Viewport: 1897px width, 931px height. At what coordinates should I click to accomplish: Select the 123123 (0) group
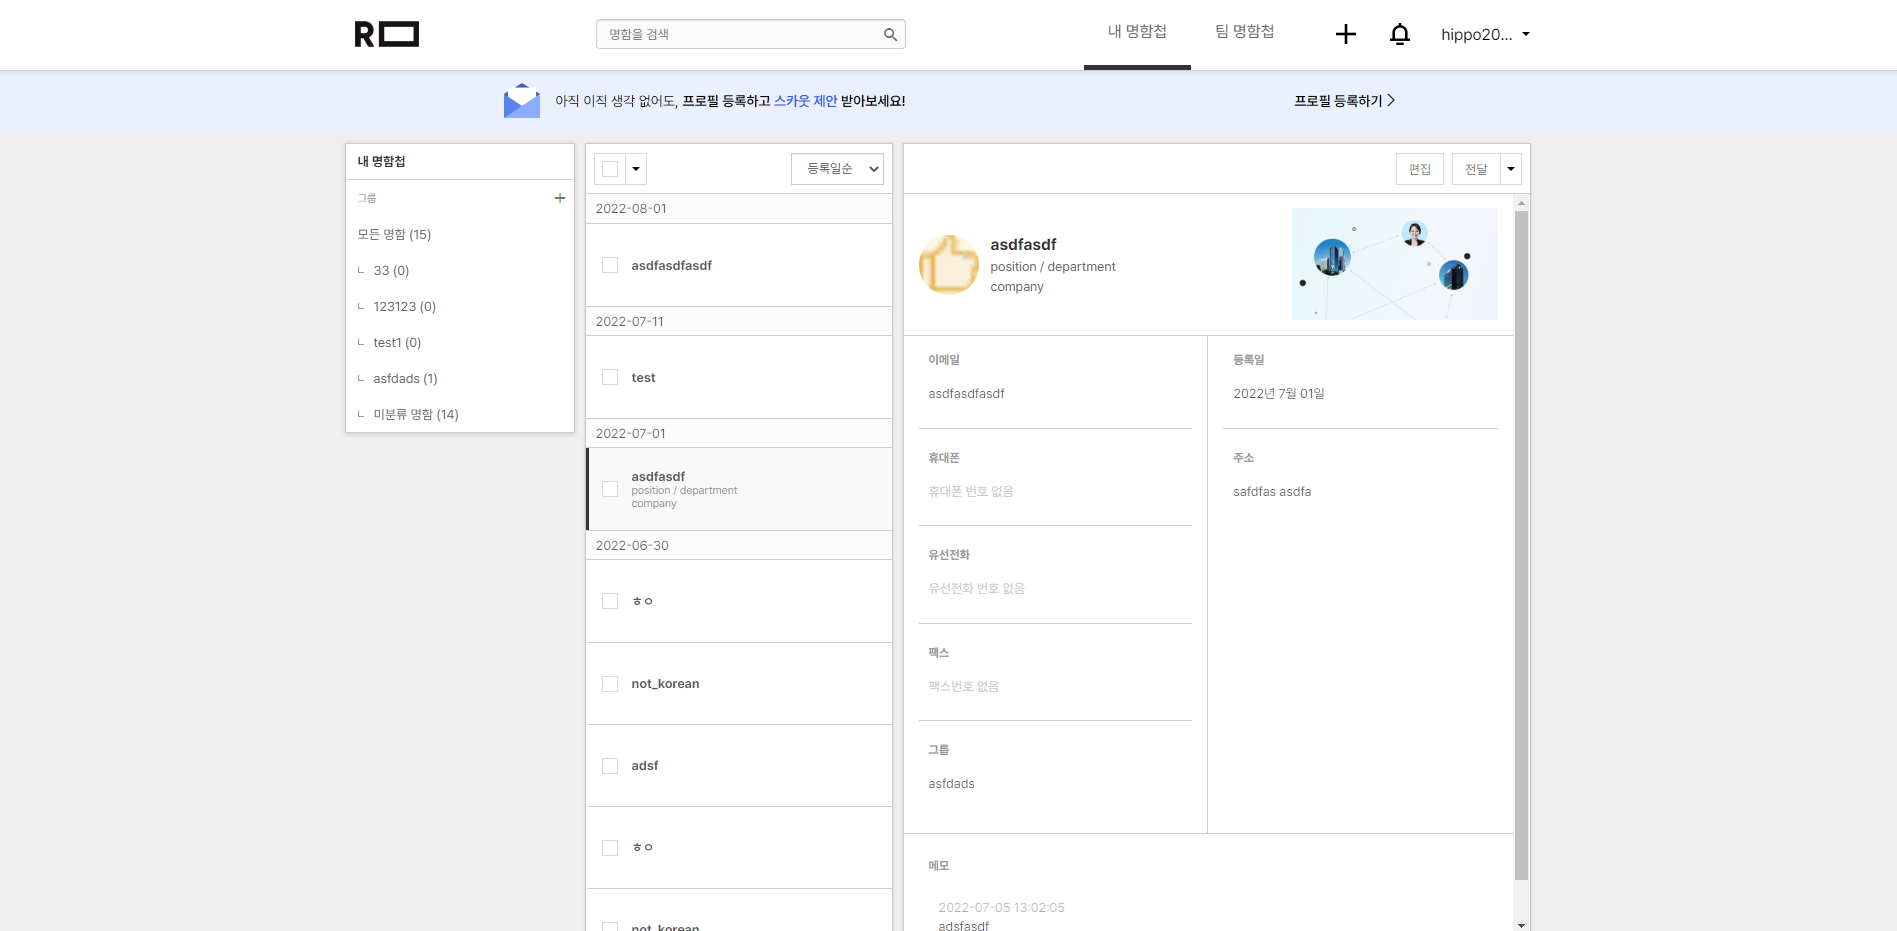point(405,306)
